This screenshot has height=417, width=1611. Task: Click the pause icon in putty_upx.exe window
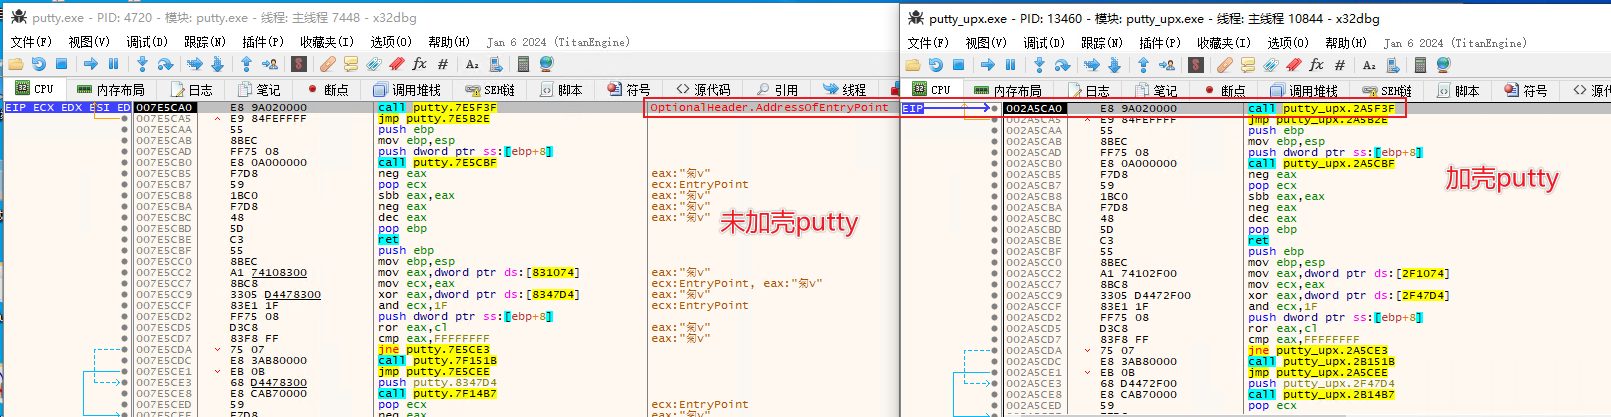point(1010,65)
